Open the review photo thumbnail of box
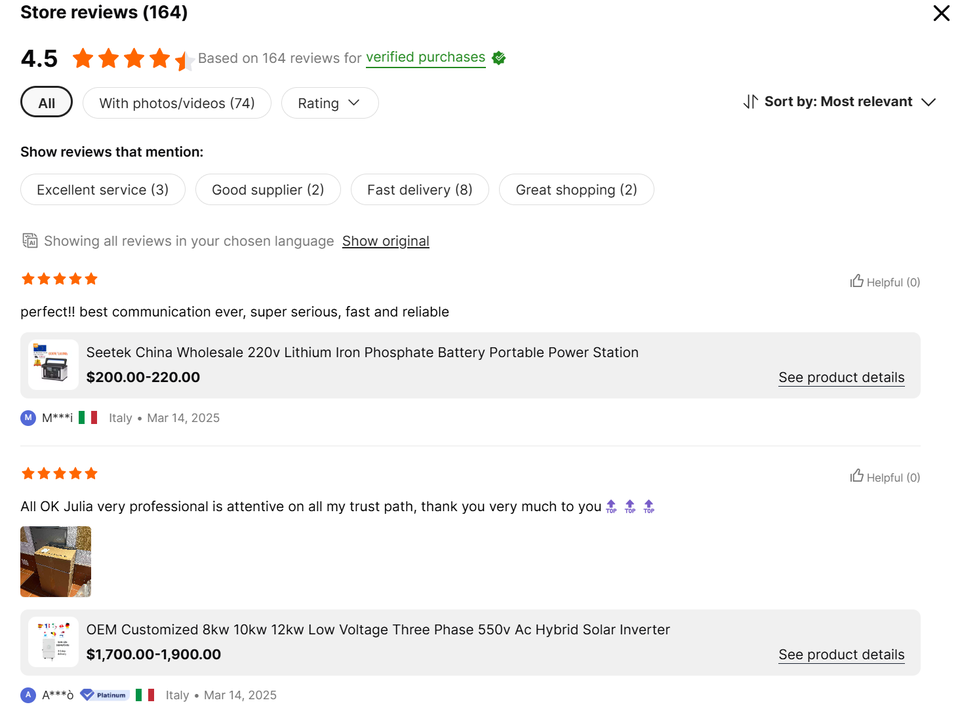This screenshot has width=960, height=713. tap(56, 562)
